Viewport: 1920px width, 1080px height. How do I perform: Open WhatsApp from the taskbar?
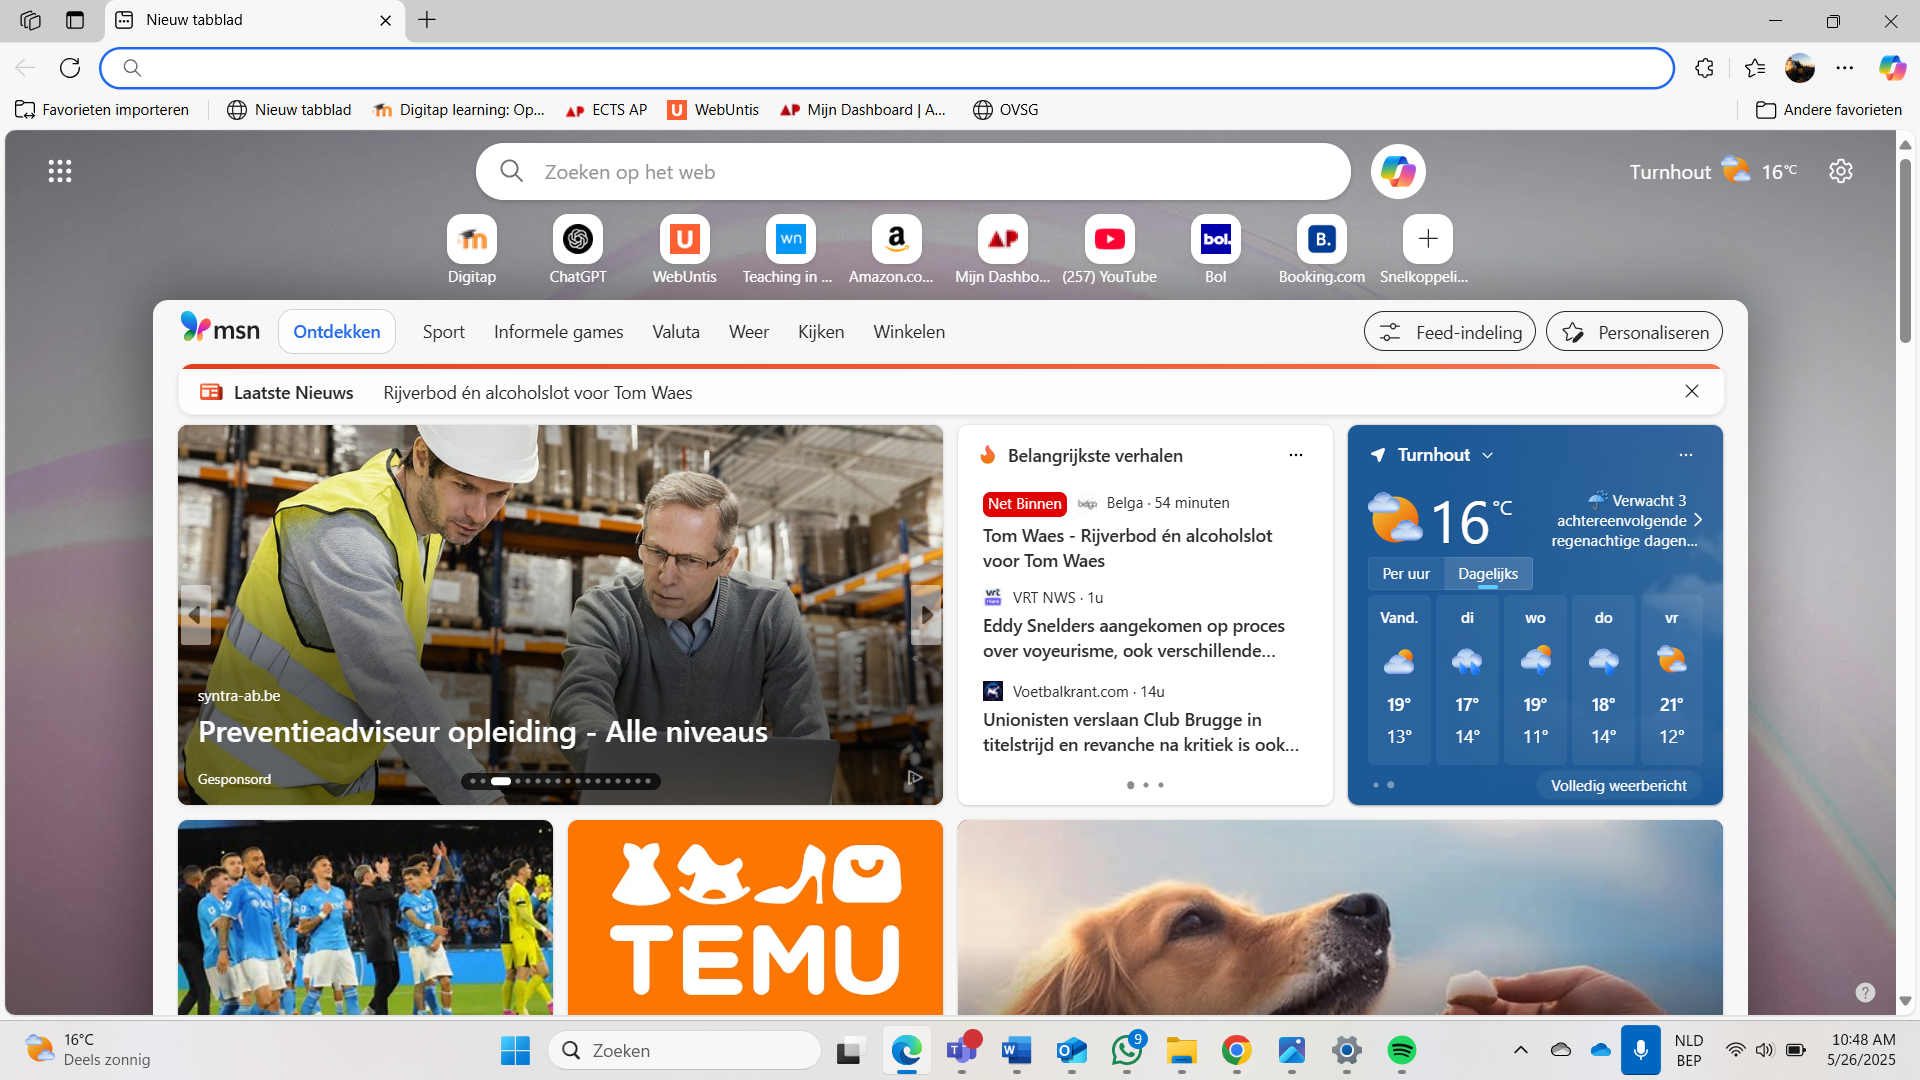1127,1050
